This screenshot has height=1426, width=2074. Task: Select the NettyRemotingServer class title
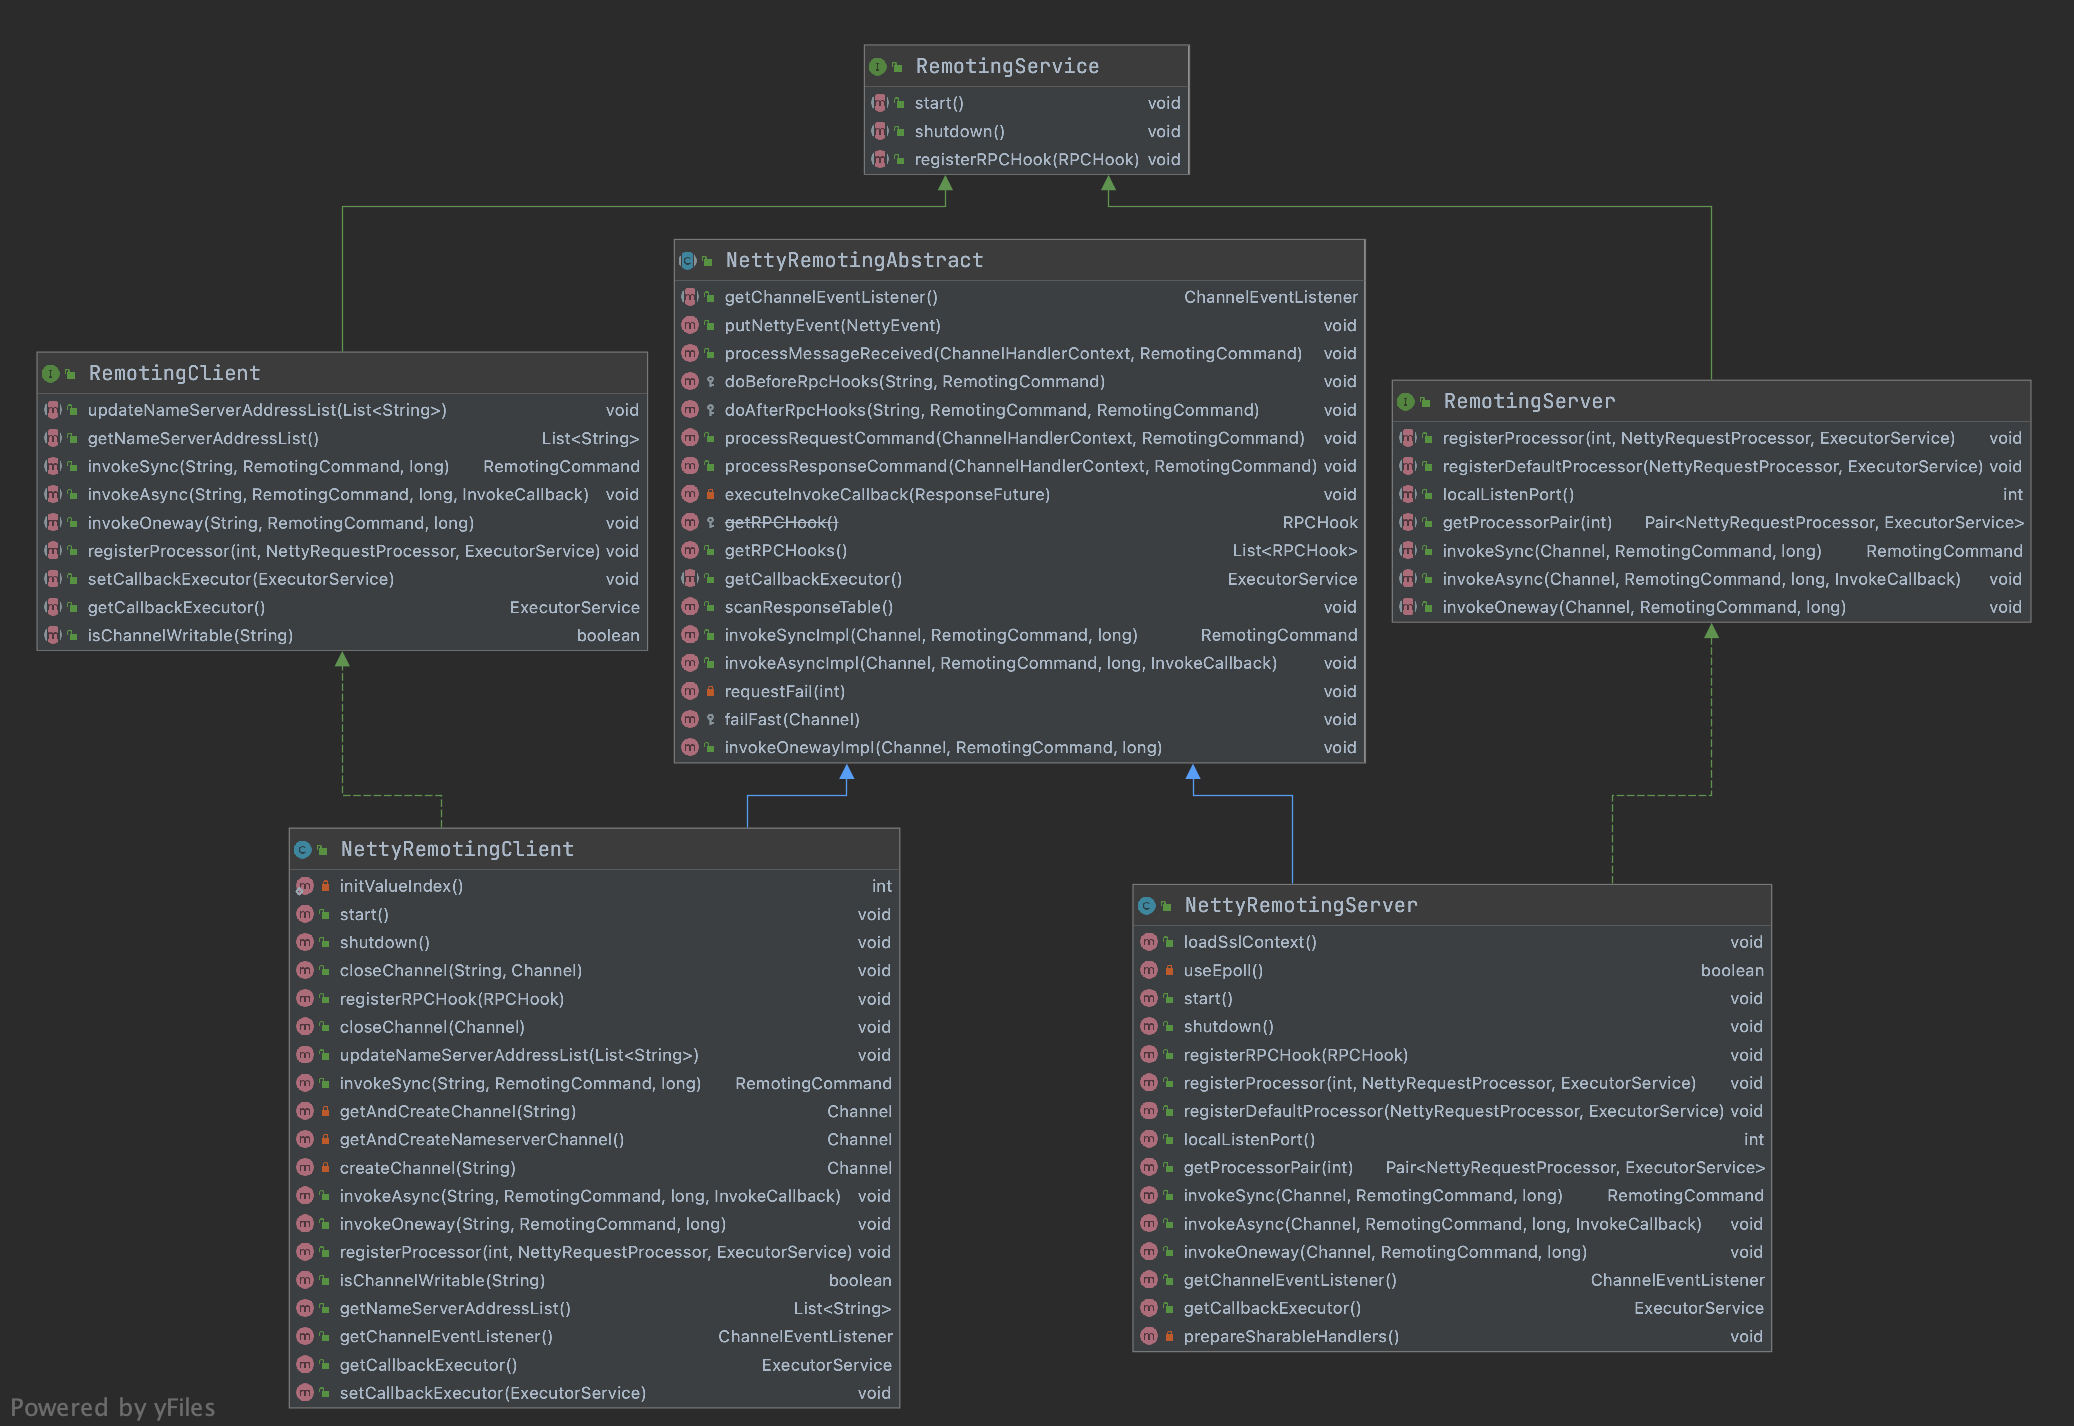(x=1300, y=905)
